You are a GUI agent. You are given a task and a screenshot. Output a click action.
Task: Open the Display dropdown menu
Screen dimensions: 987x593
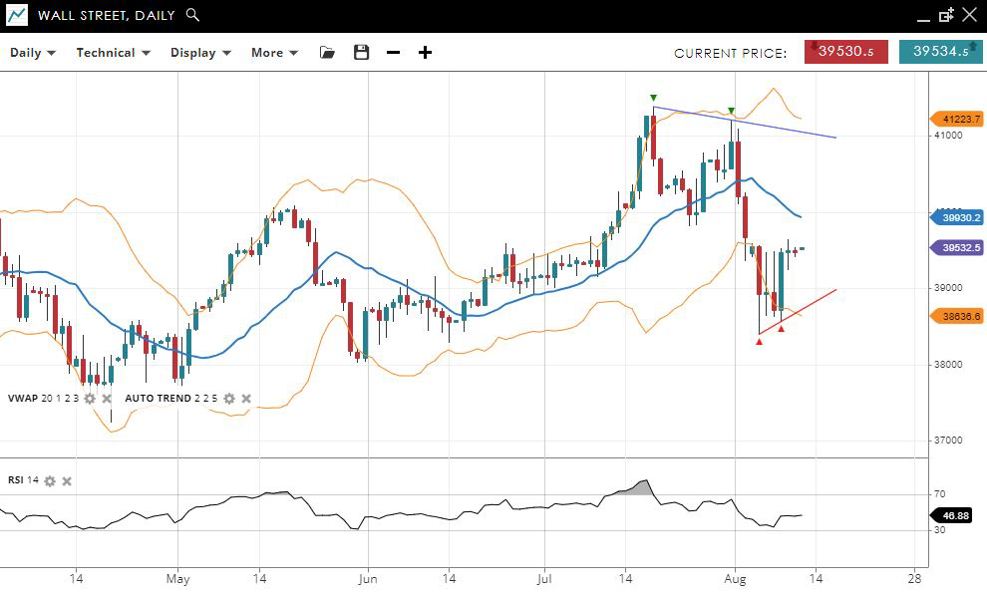(200, 53)
